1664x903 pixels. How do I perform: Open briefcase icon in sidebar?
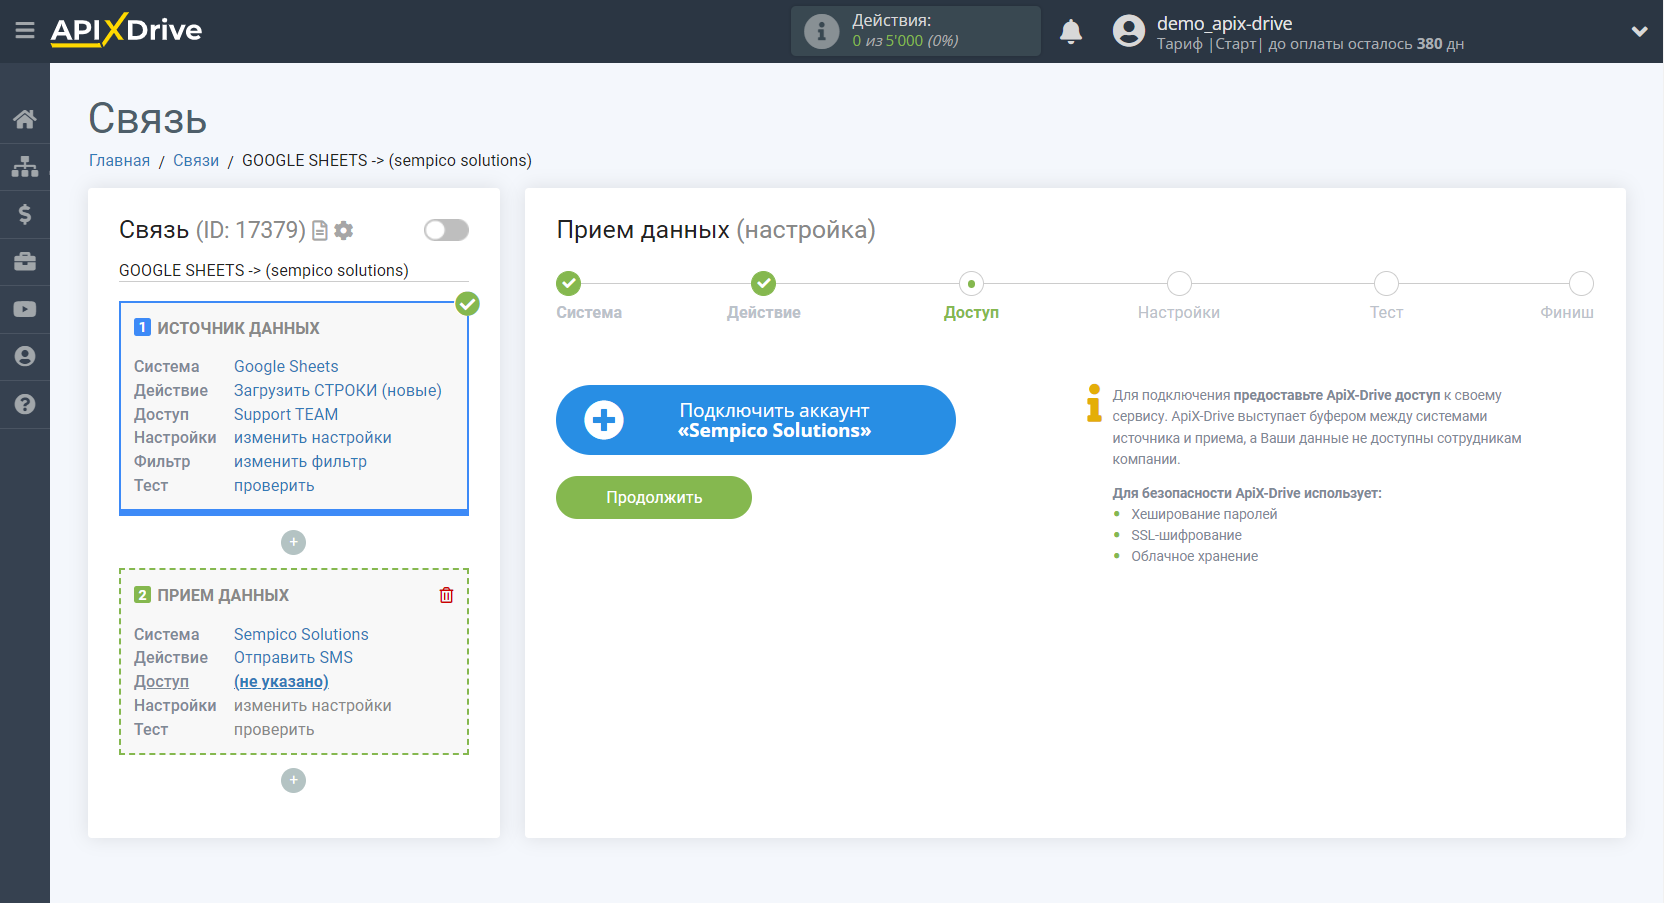25,261
